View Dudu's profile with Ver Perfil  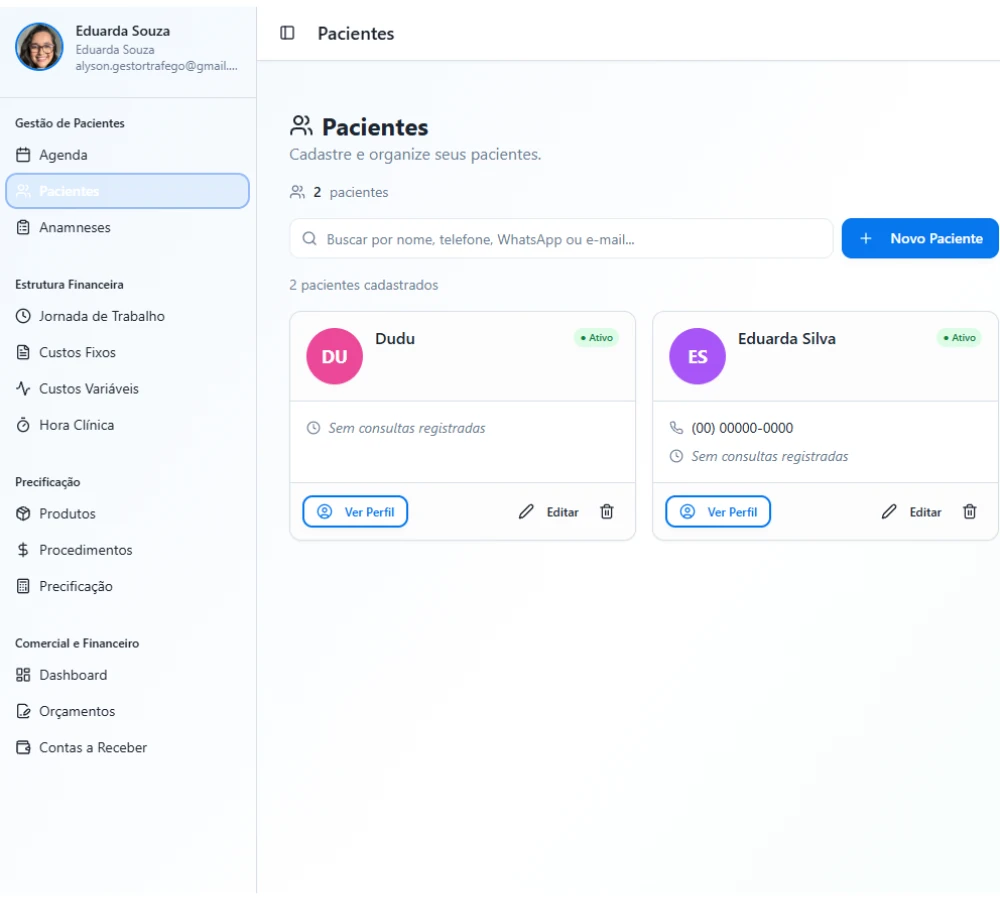355,512
